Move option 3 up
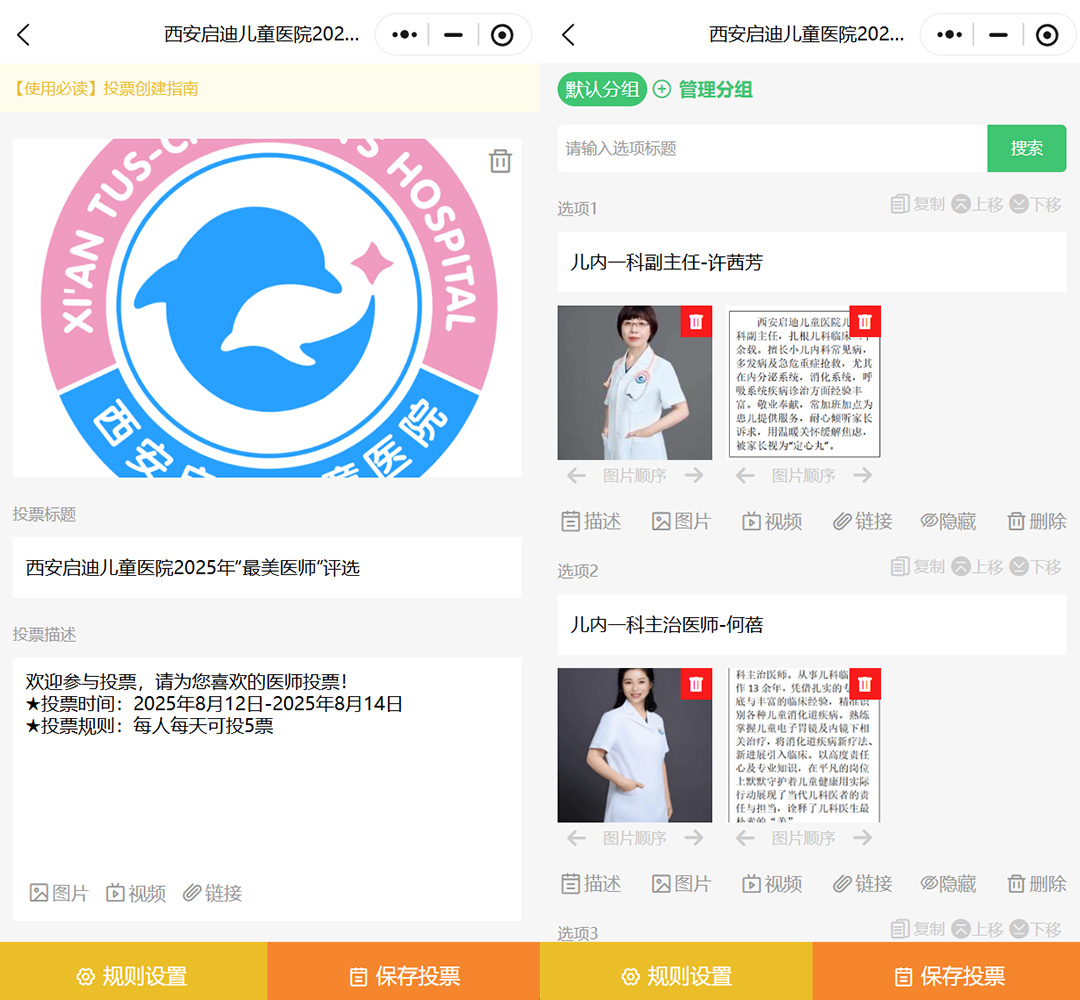 click(977, 929)
